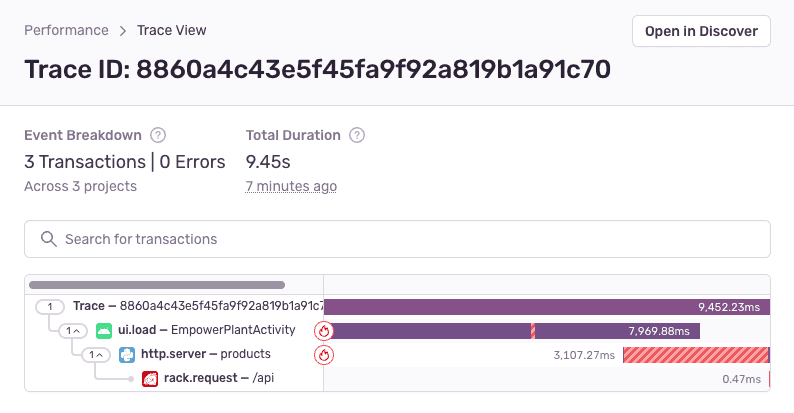
Task: Select Trace View breadcrumb item
Action: point(172,30)
